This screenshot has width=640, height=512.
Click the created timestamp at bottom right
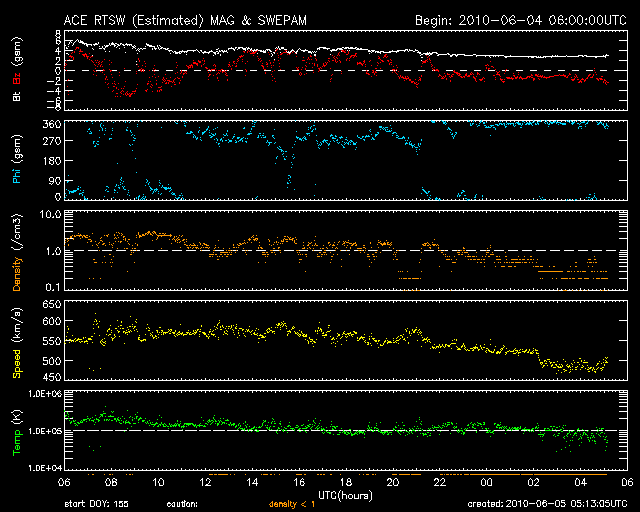tap(547, 504)
